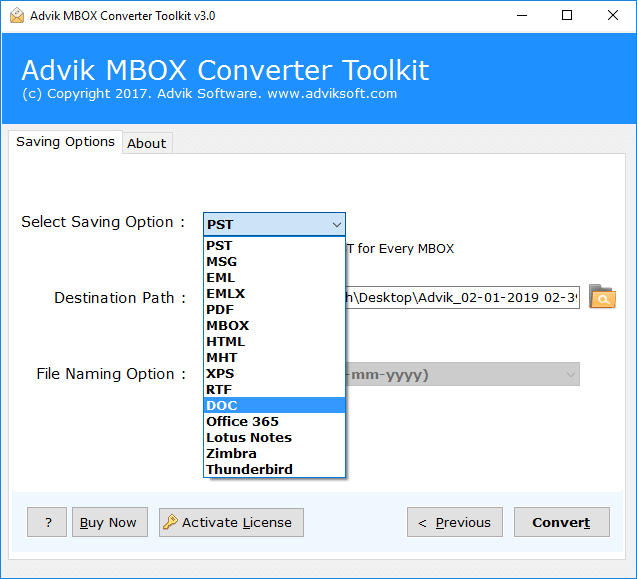Viewport: 637px width, 579px height.
Task: Open Activate License dialog
Action: pos(231,522)
